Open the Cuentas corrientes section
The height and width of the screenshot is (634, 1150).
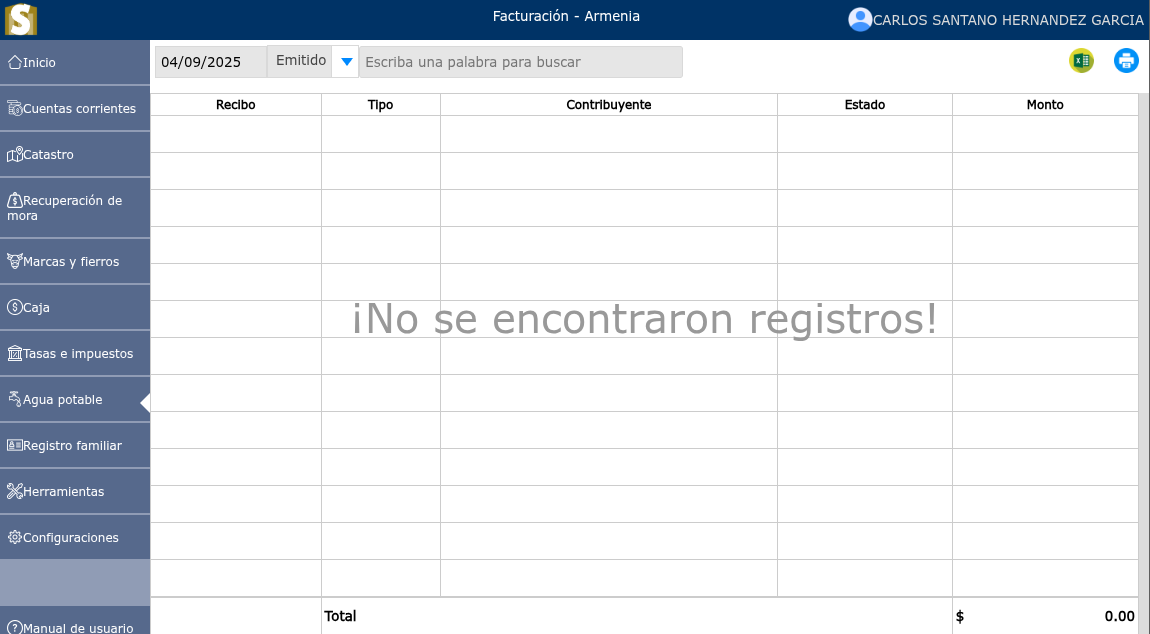click(75, 108)
